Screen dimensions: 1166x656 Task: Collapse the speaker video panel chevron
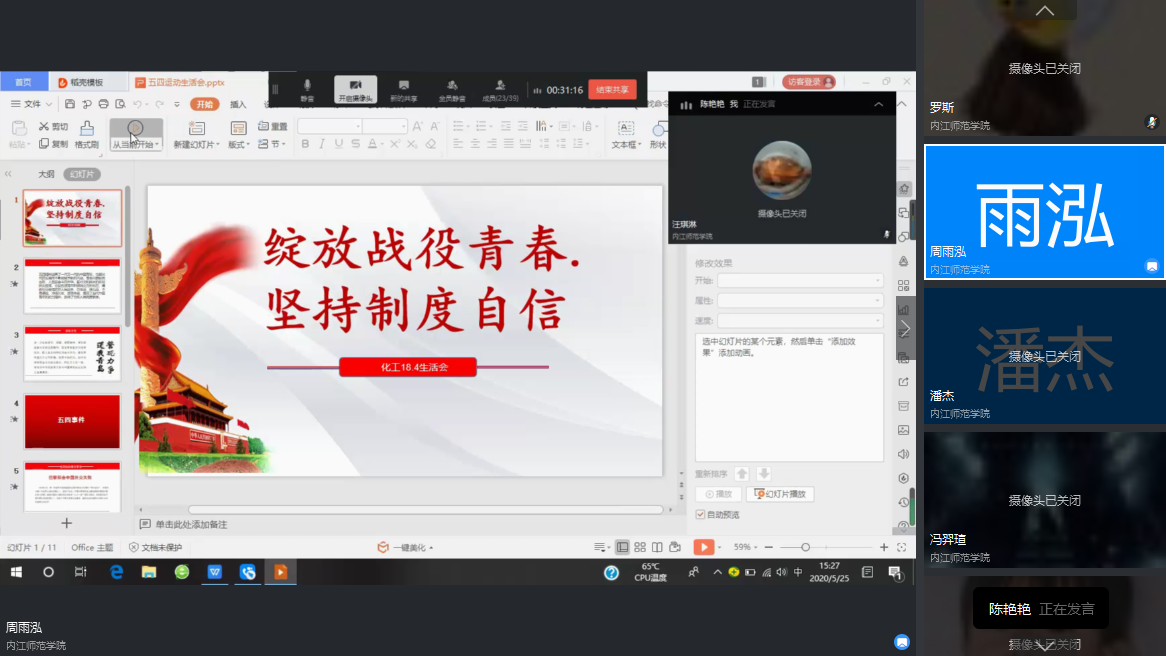pos(879,104)
